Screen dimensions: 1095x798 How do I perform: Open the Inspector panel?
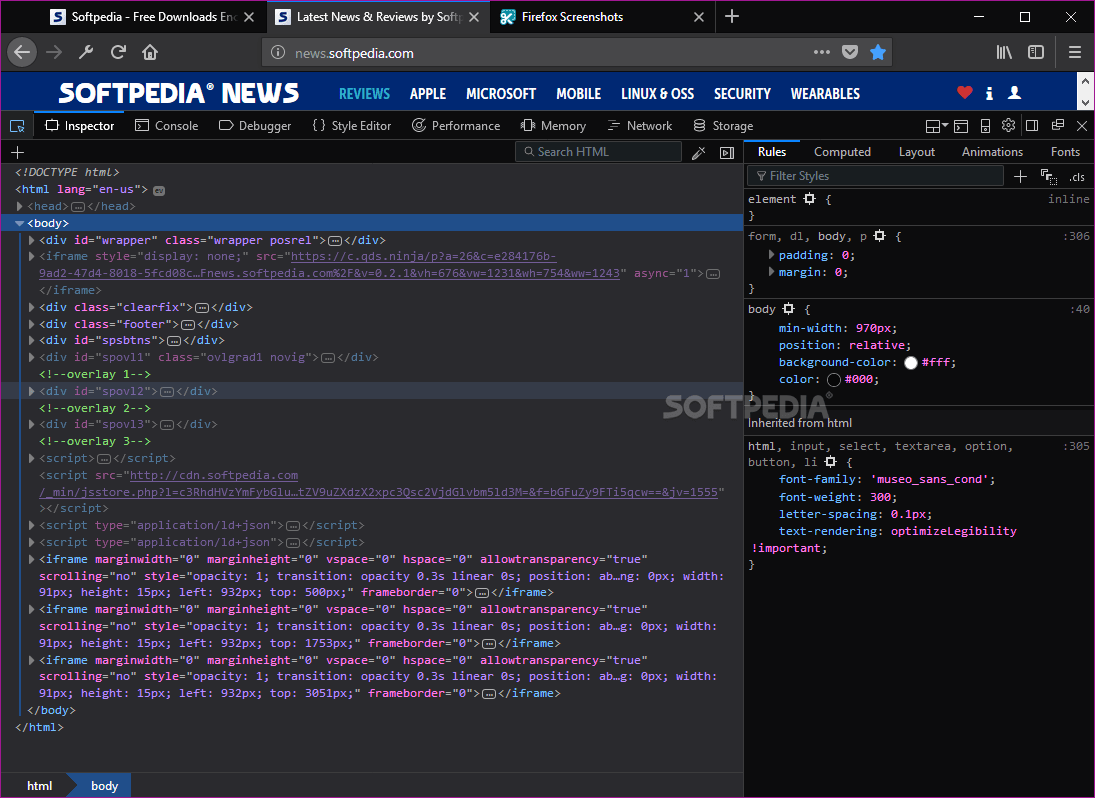point(80,126)
